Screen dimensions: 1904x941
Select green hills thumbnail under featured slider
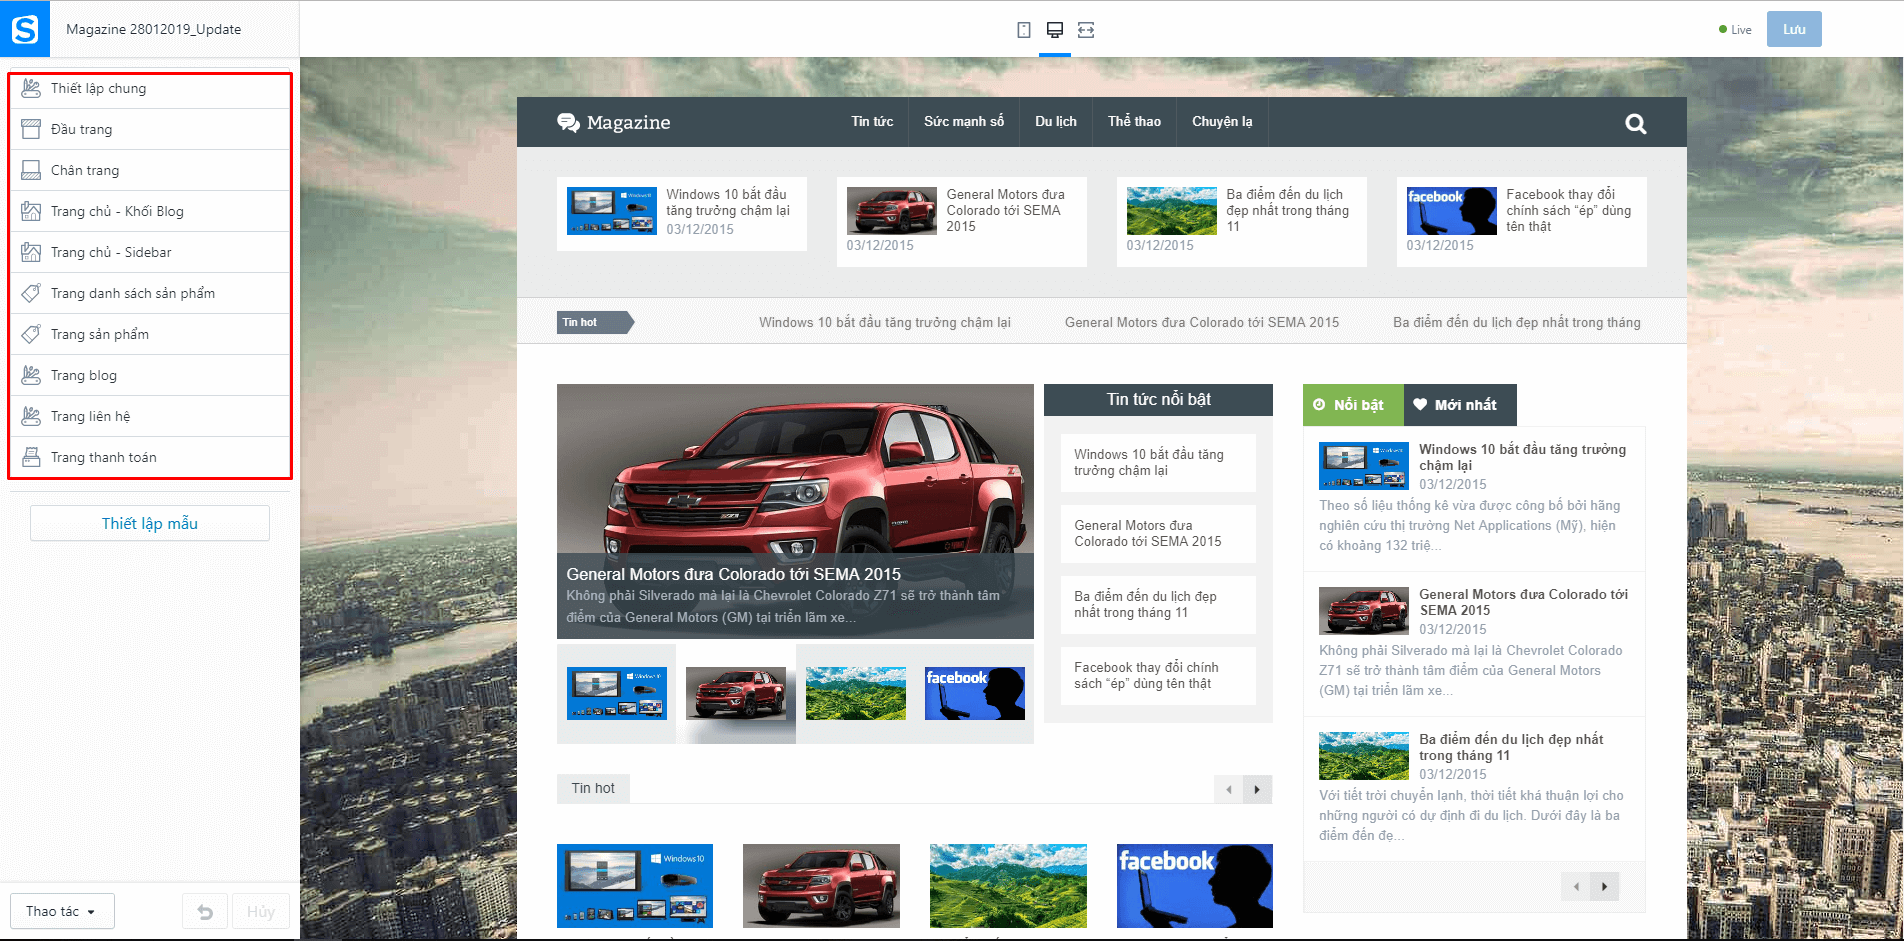[x=856, y=694]
